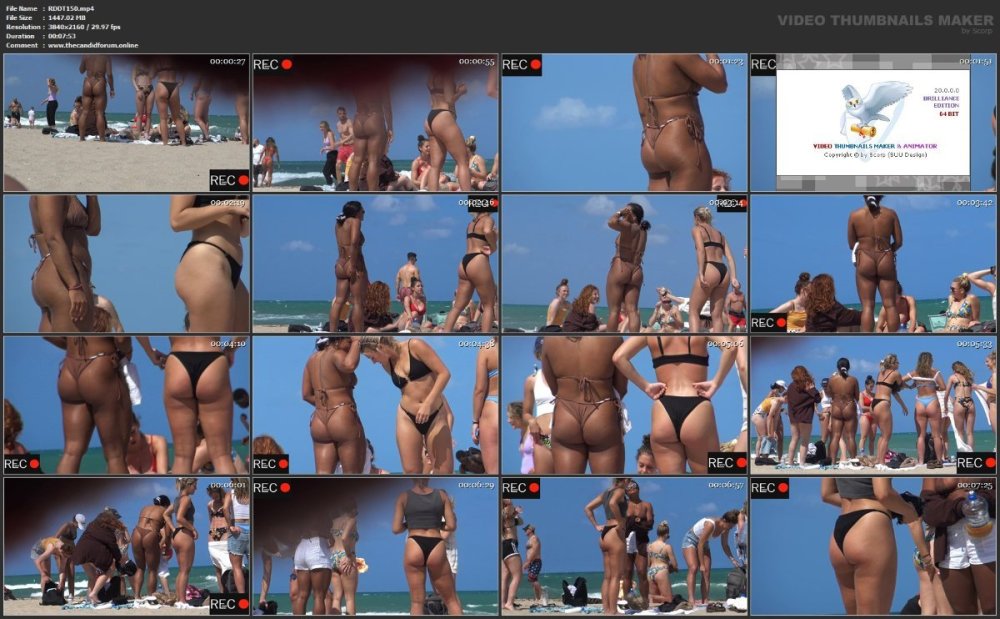Click the REC badge on the 00:00:27 frame
1000x619 pixels.
[229, 180]
